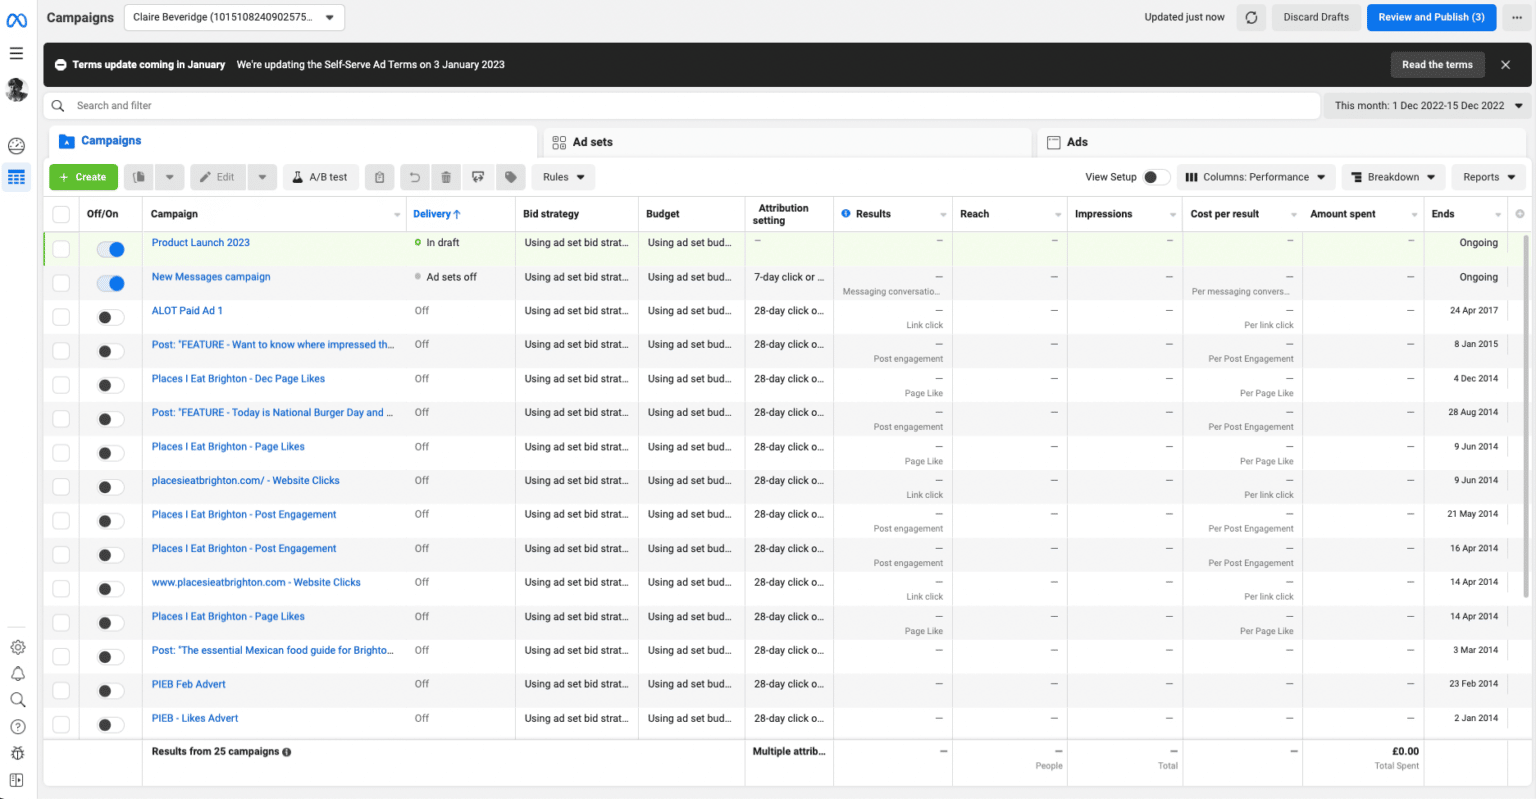1536x799 pixels.
Task: Turn off the Product Launch 2023 campaign
Action: [110, 248]
